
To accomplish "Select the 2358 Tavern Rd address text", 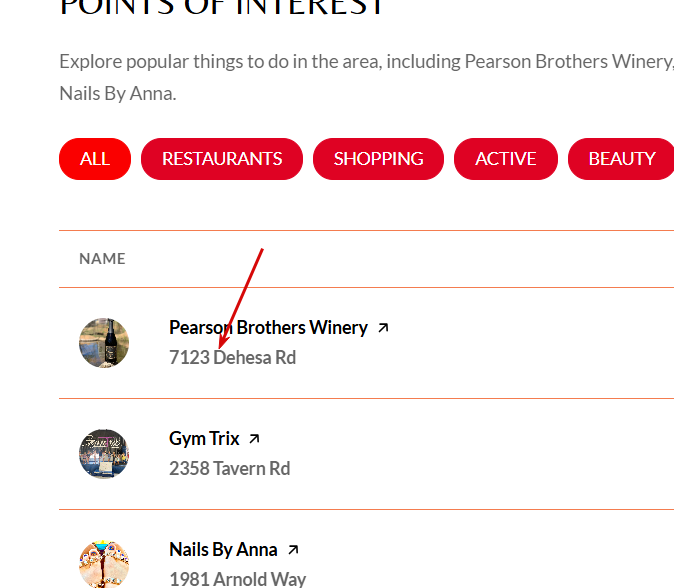I will (229, 468).
